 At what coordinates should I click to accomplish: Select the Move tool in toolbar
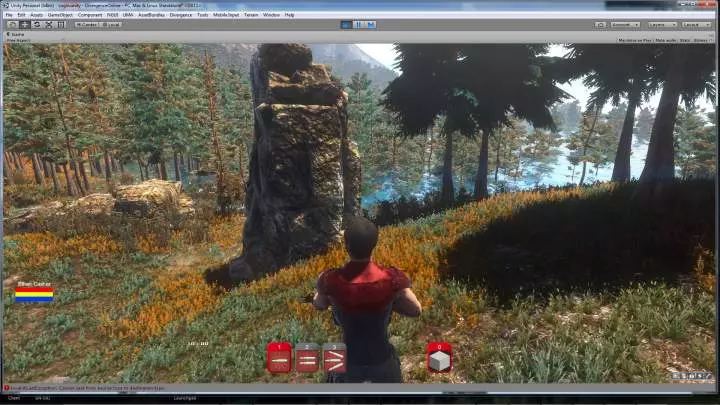tap(25, 24)
